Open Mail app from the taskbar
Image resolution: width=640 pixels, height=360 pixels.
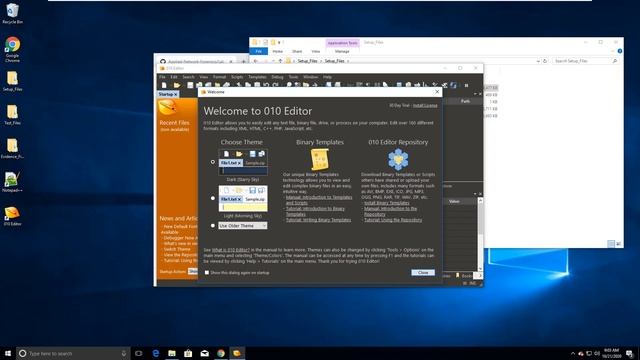[204, 353]
